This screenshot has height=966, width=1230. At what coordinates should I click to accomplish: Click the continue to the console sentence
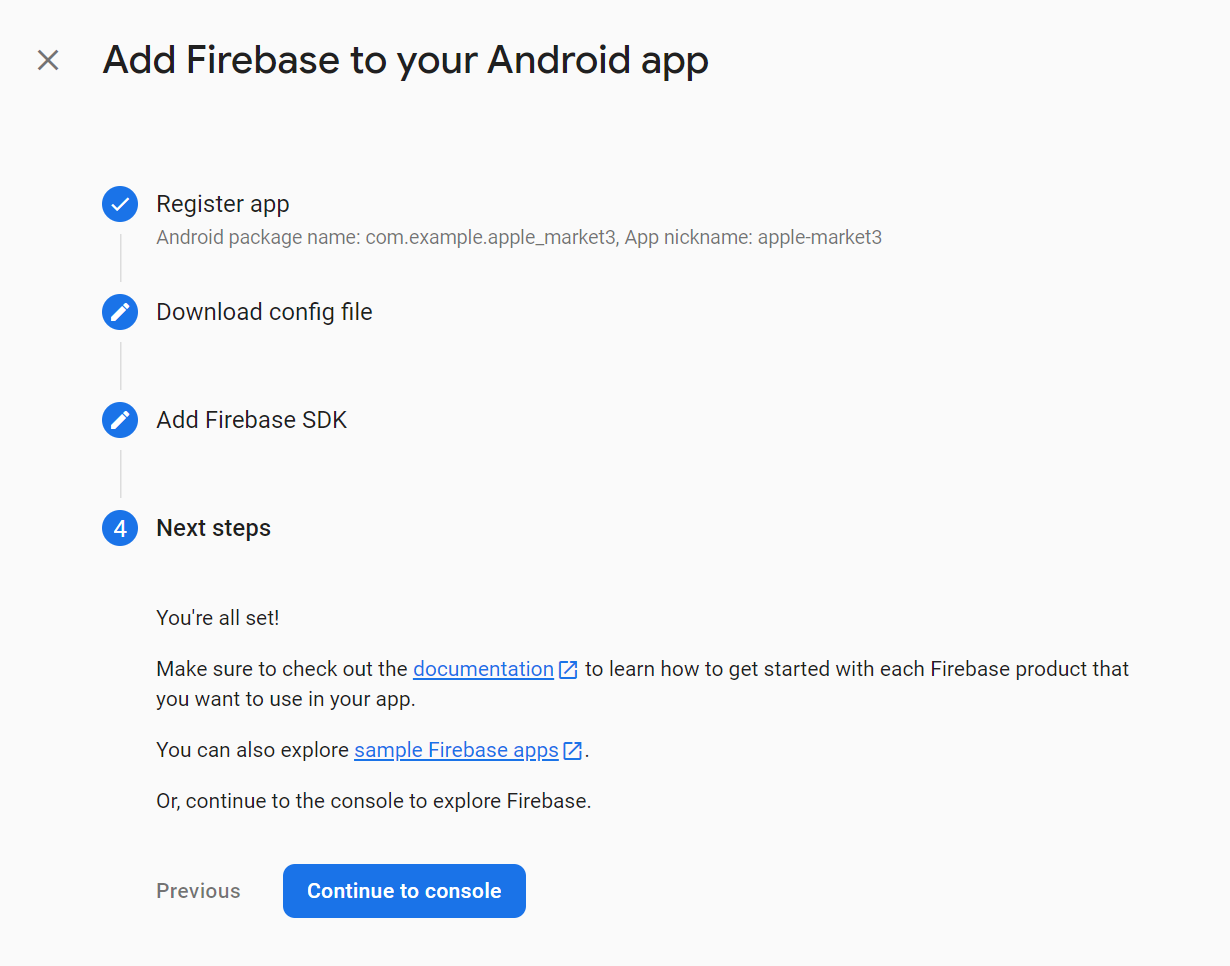point(374,801)
